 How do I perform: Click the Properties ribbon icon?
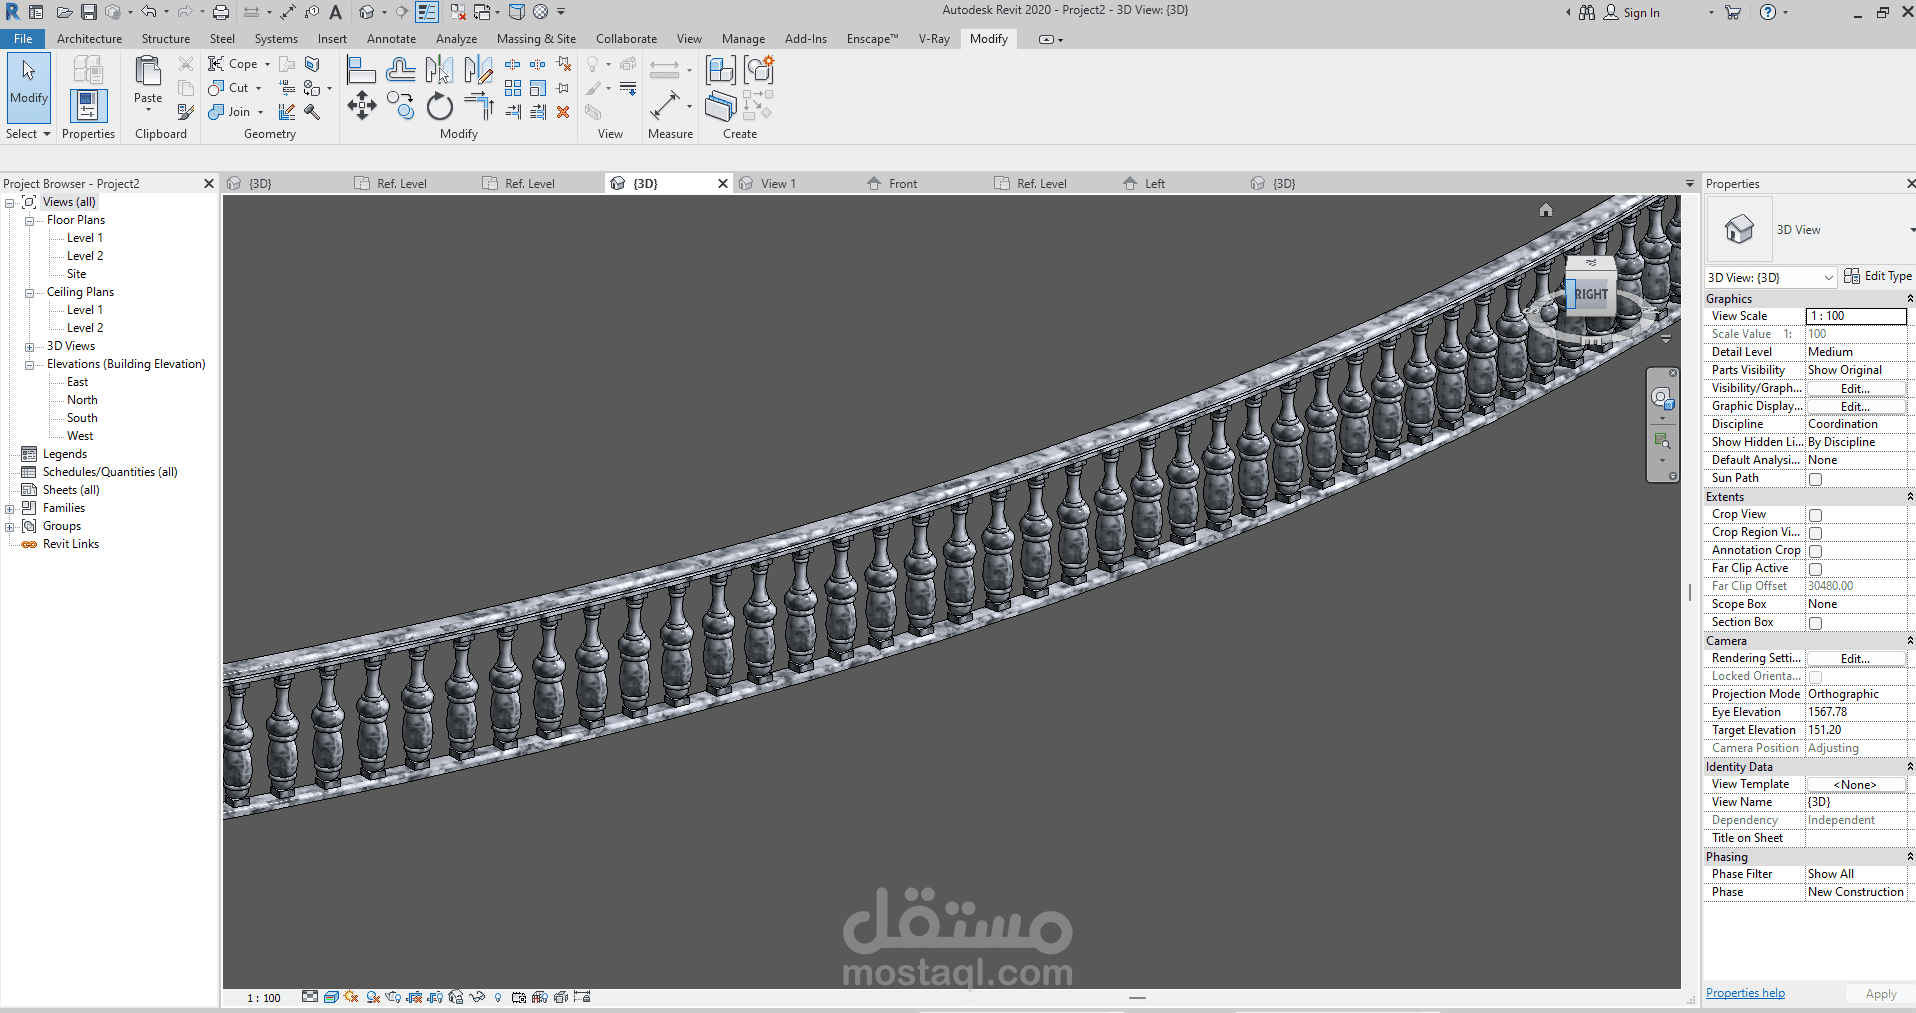(x=88, y=106)
